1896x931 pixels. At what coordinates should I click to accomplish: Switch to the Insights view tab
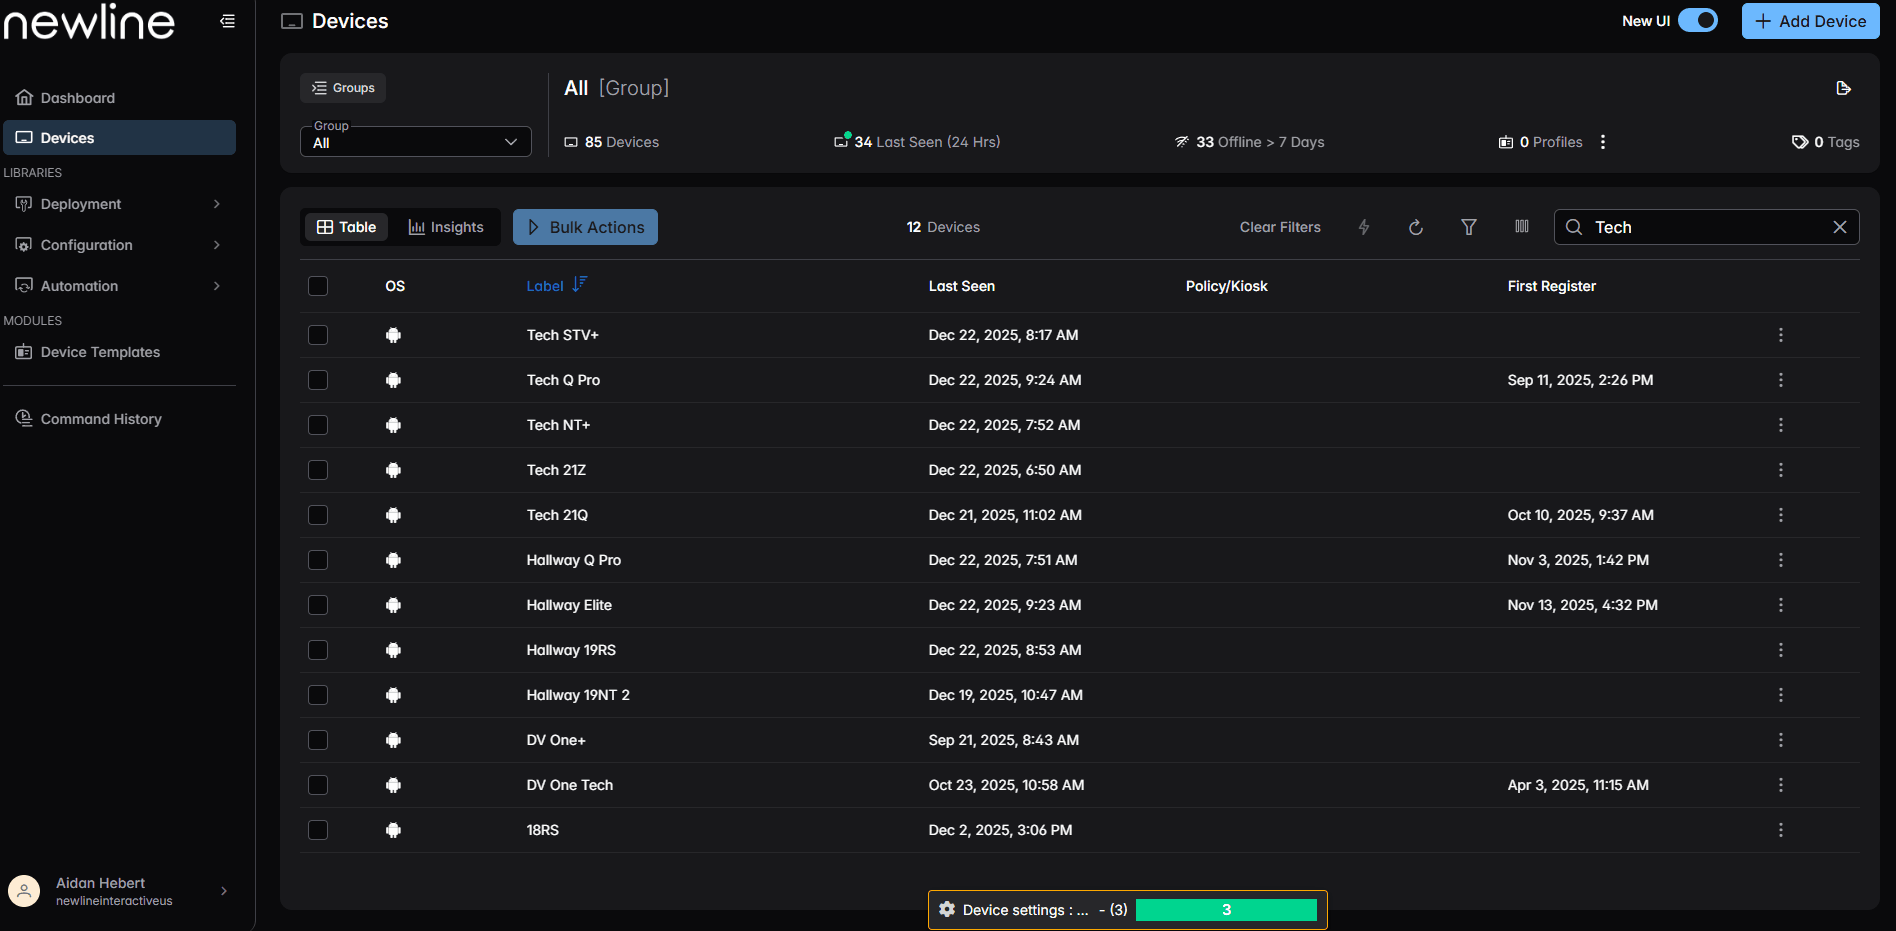[x=446, y=227]
